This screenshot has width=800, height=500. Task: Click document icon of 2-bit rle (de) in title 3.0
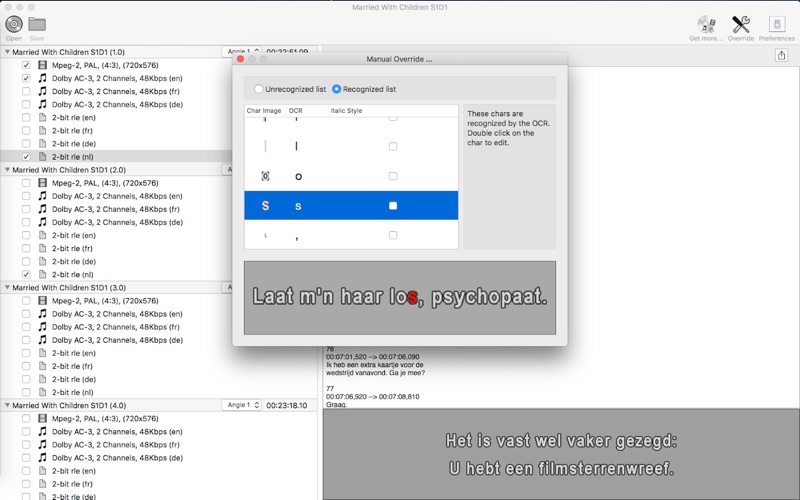[x=43, y=379]
